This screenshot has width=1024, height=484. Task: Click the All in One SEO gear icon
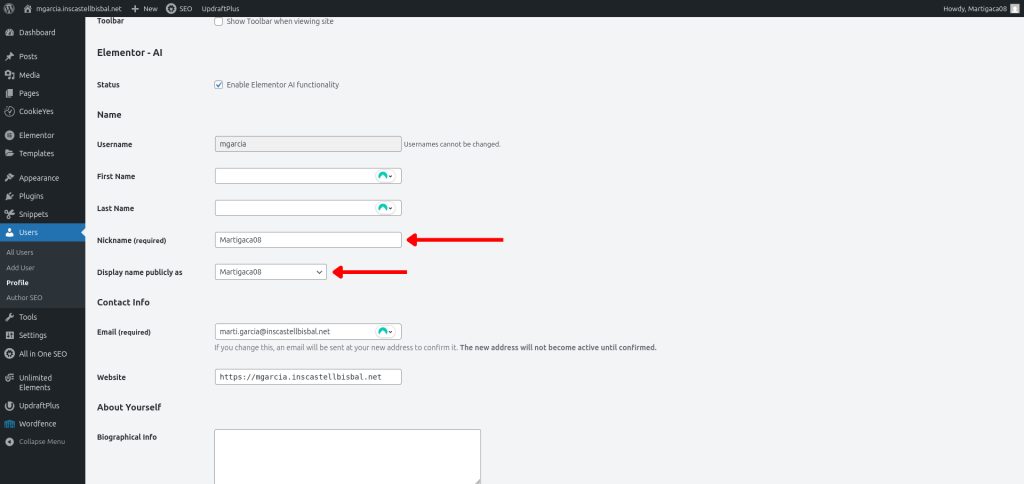pyautogui.click(x=9, y=353)
